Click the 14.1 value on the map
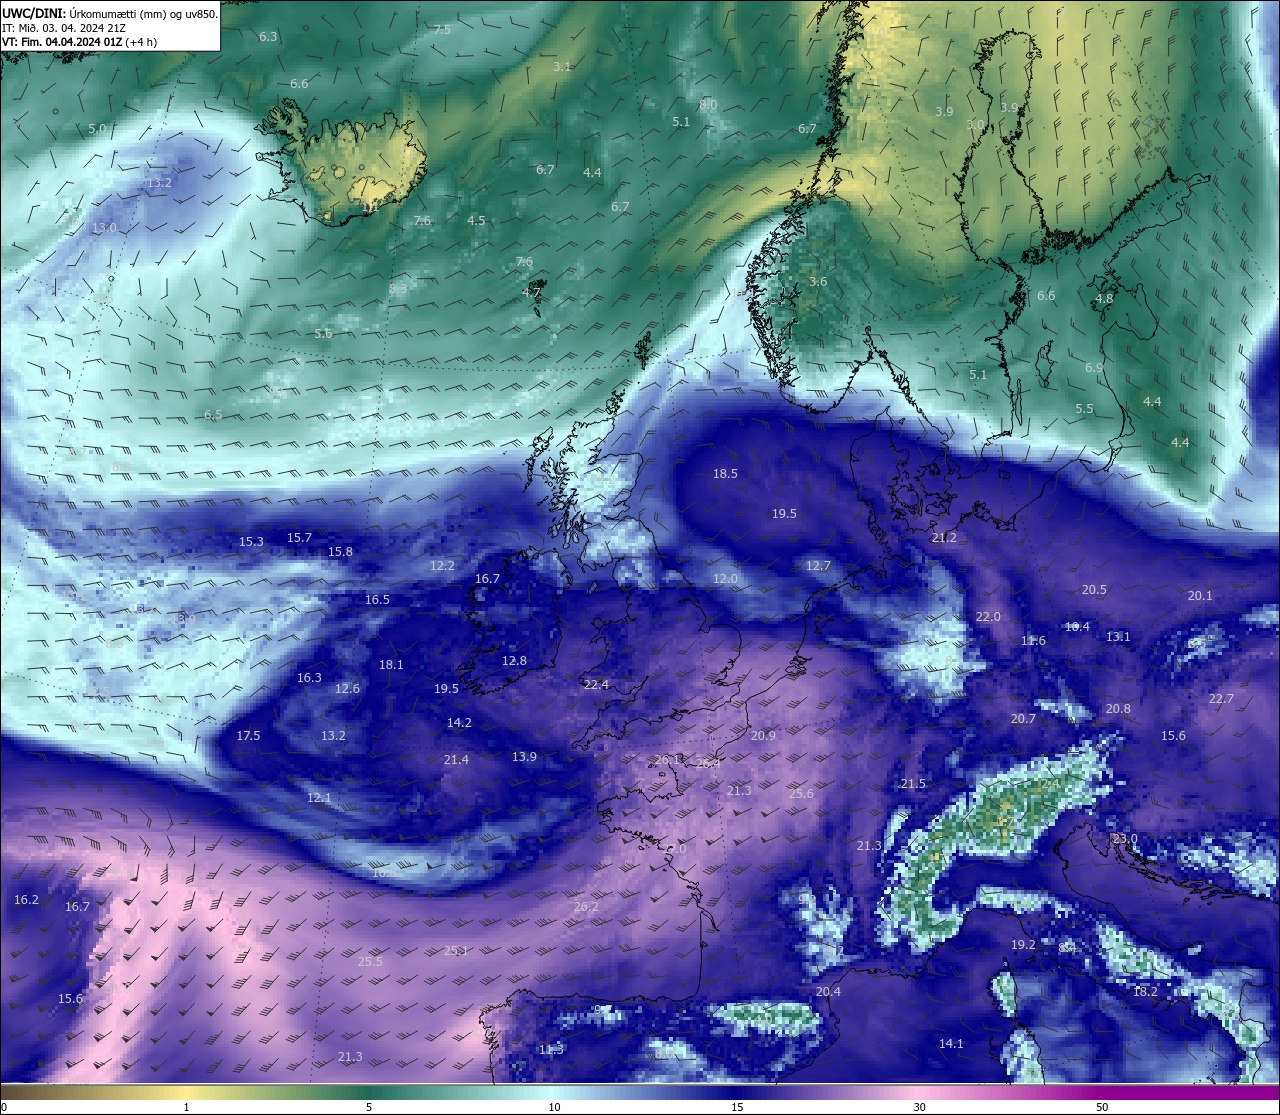This screenshot has width=1280, height=1115. (951, 1044)
